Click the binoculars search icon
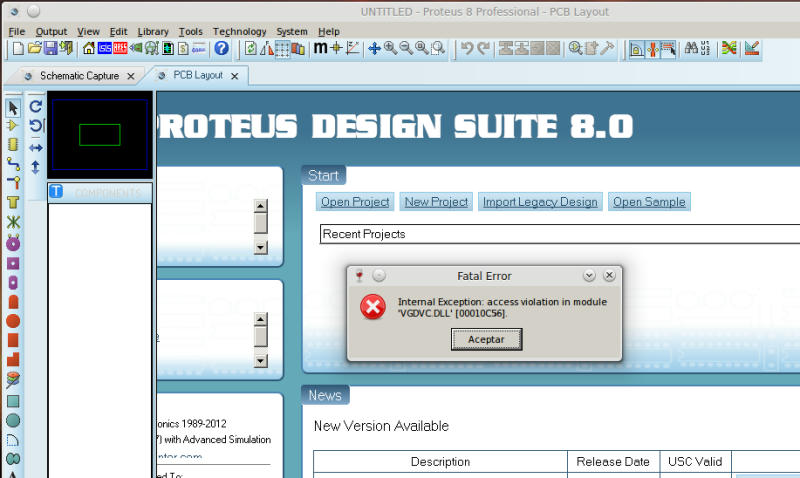Screen dimensions: 800x478 691,48
